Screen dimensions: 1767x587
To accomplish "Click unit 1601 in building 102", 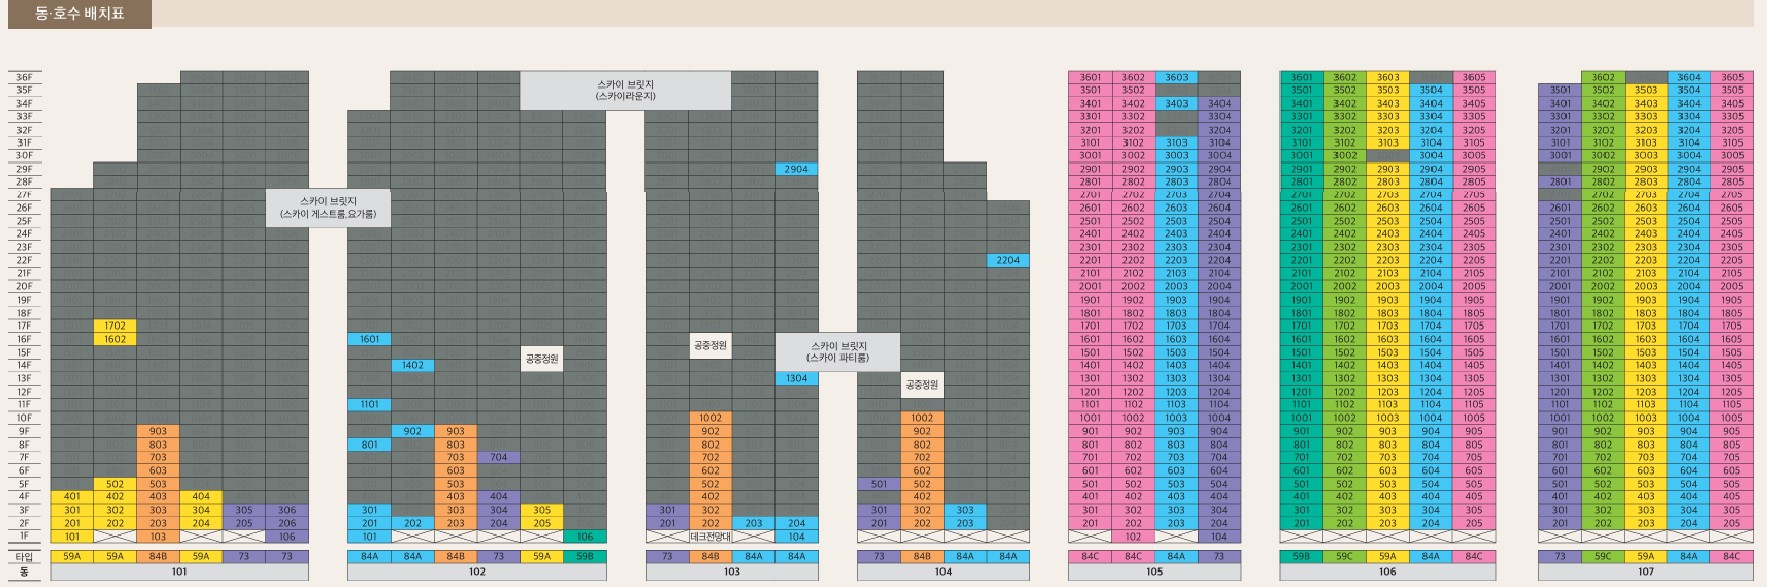I will coord(369,339).
